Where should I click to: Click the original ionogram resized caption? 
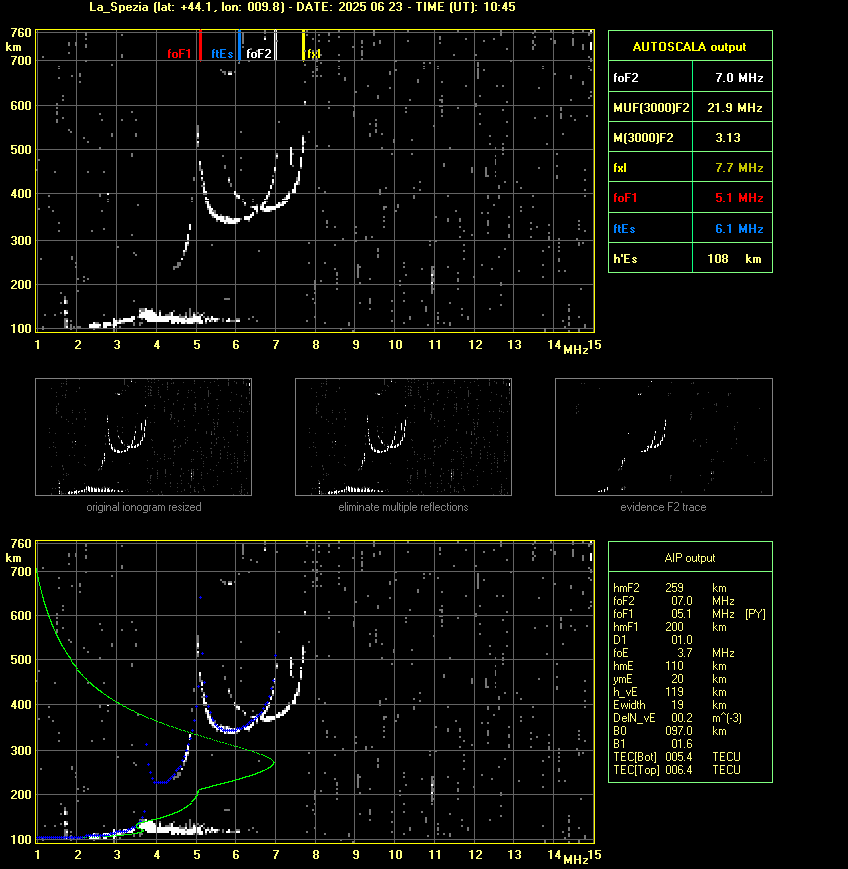144,507
